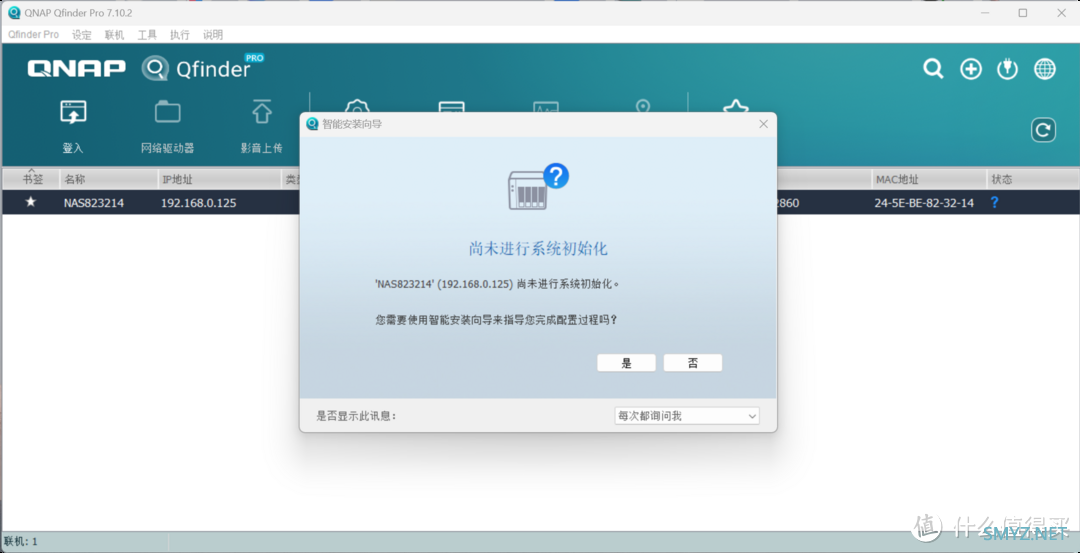Screen dimensions: 1080x553
Task: Click the 联机: 1 status bar text
Action: 21,542
